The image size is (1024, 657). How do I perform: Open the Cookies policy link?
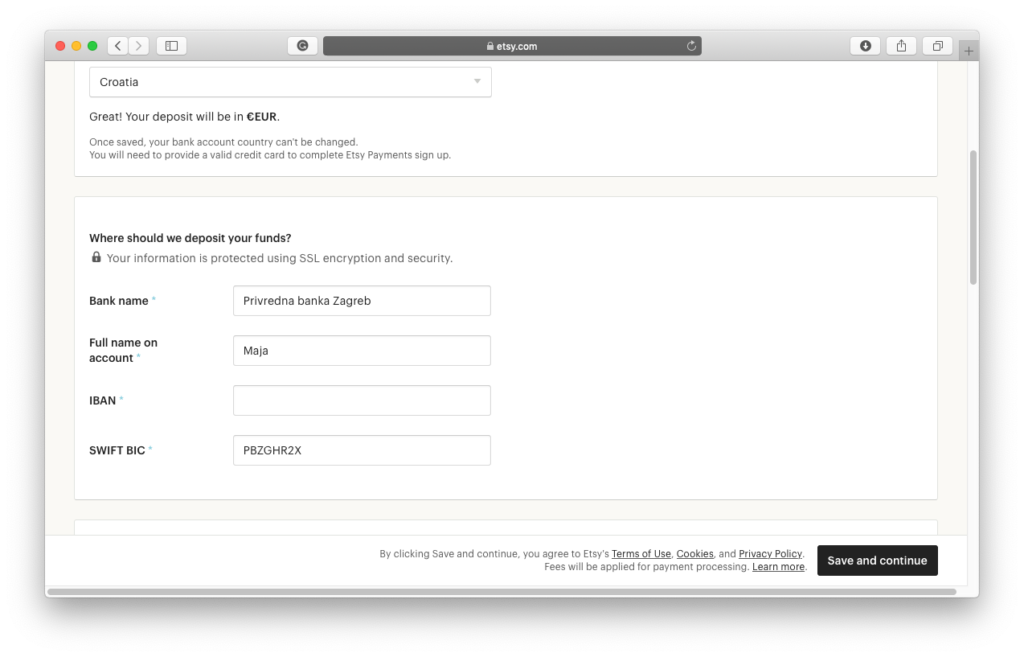694,554
